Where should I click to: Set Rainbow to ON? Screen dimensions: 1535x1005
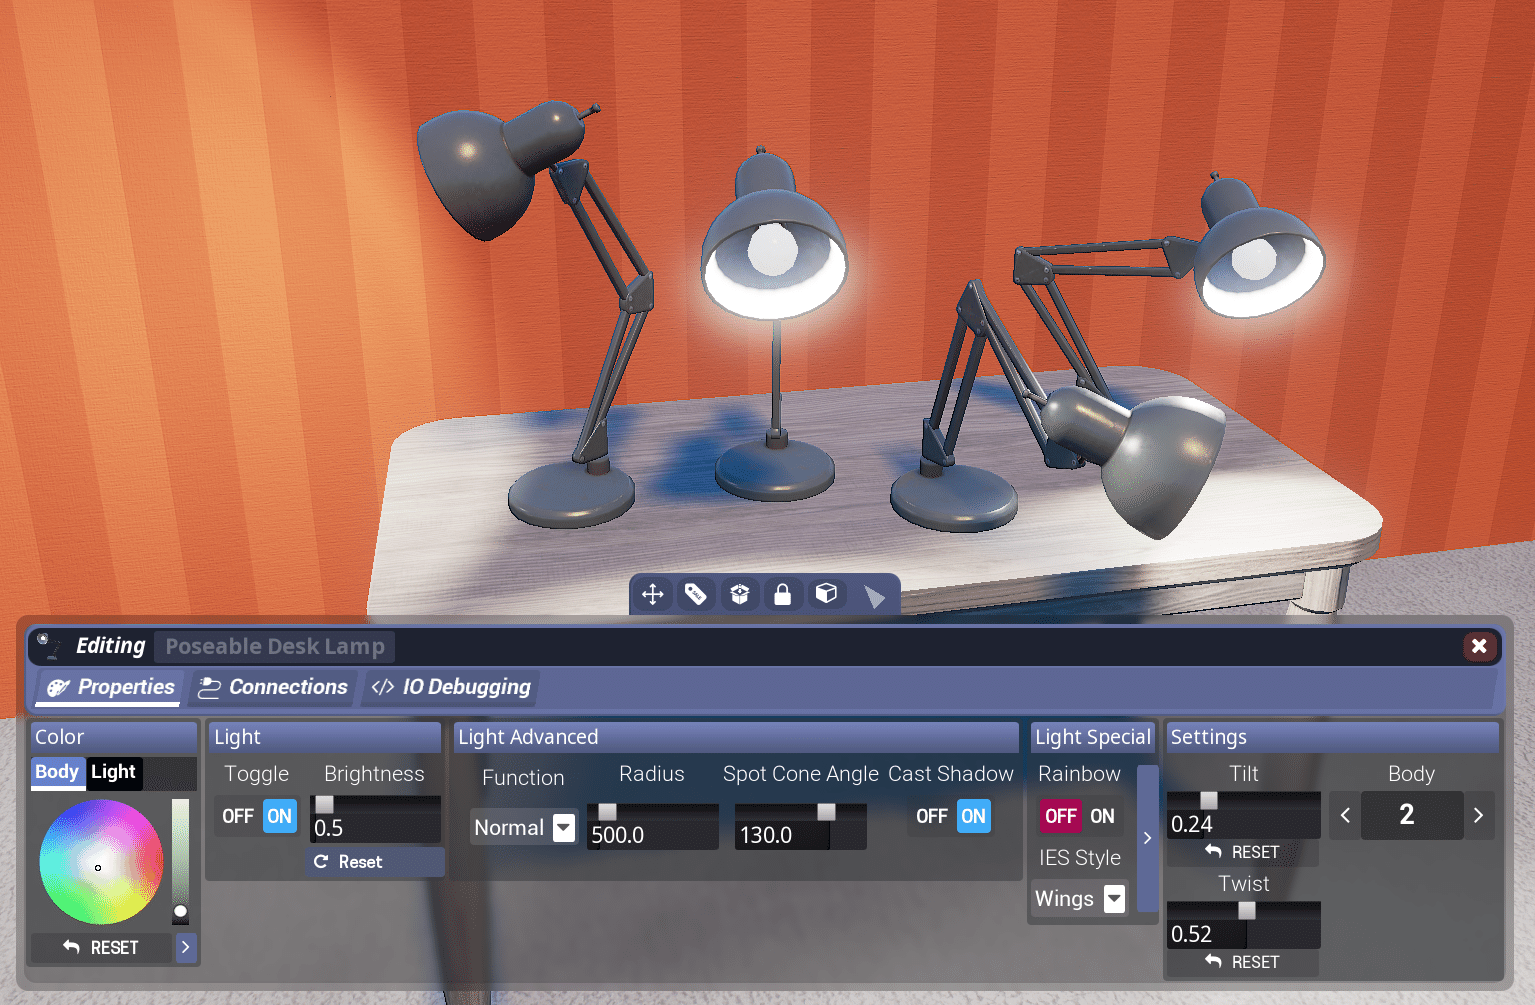pyautogui.click(x=1103, y=817)
